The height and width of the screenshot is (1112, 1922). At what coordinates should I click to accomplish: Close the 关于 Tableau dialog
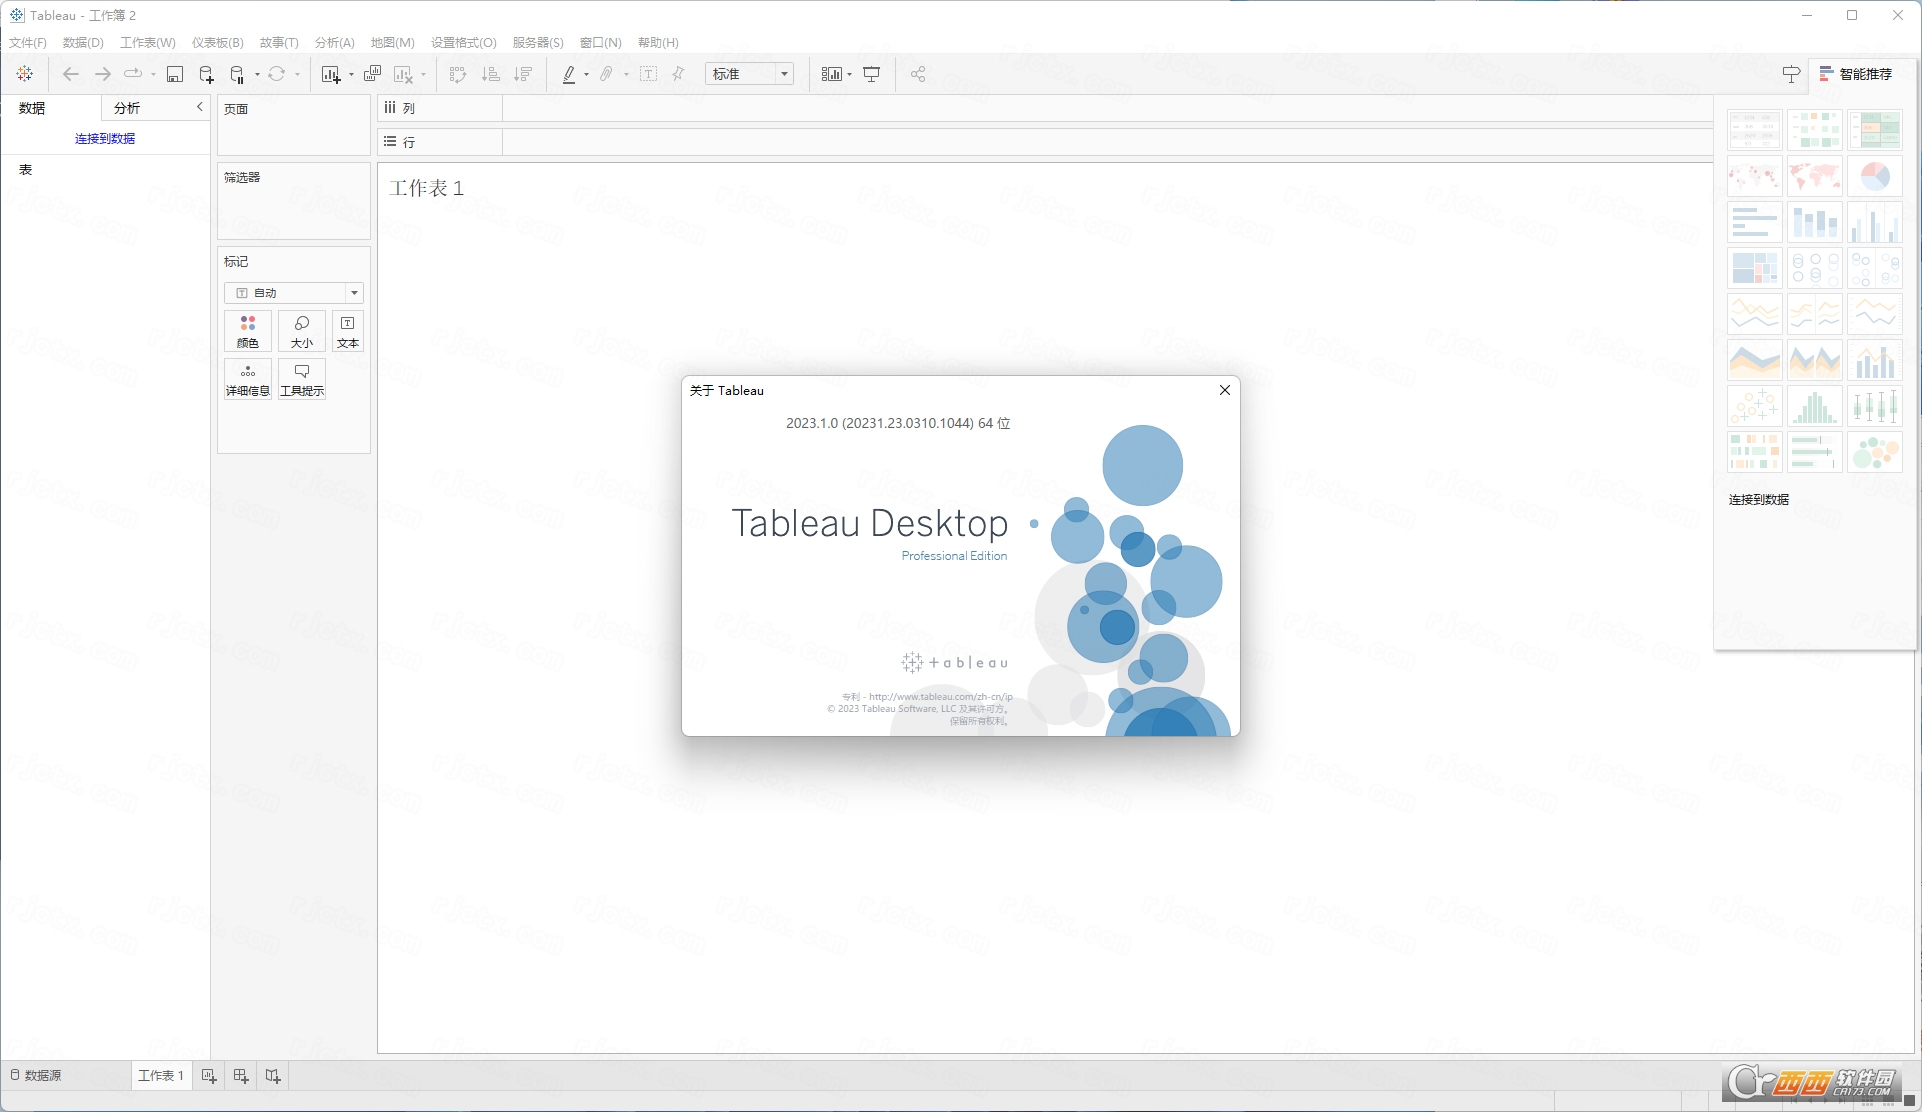(1224, 390)
